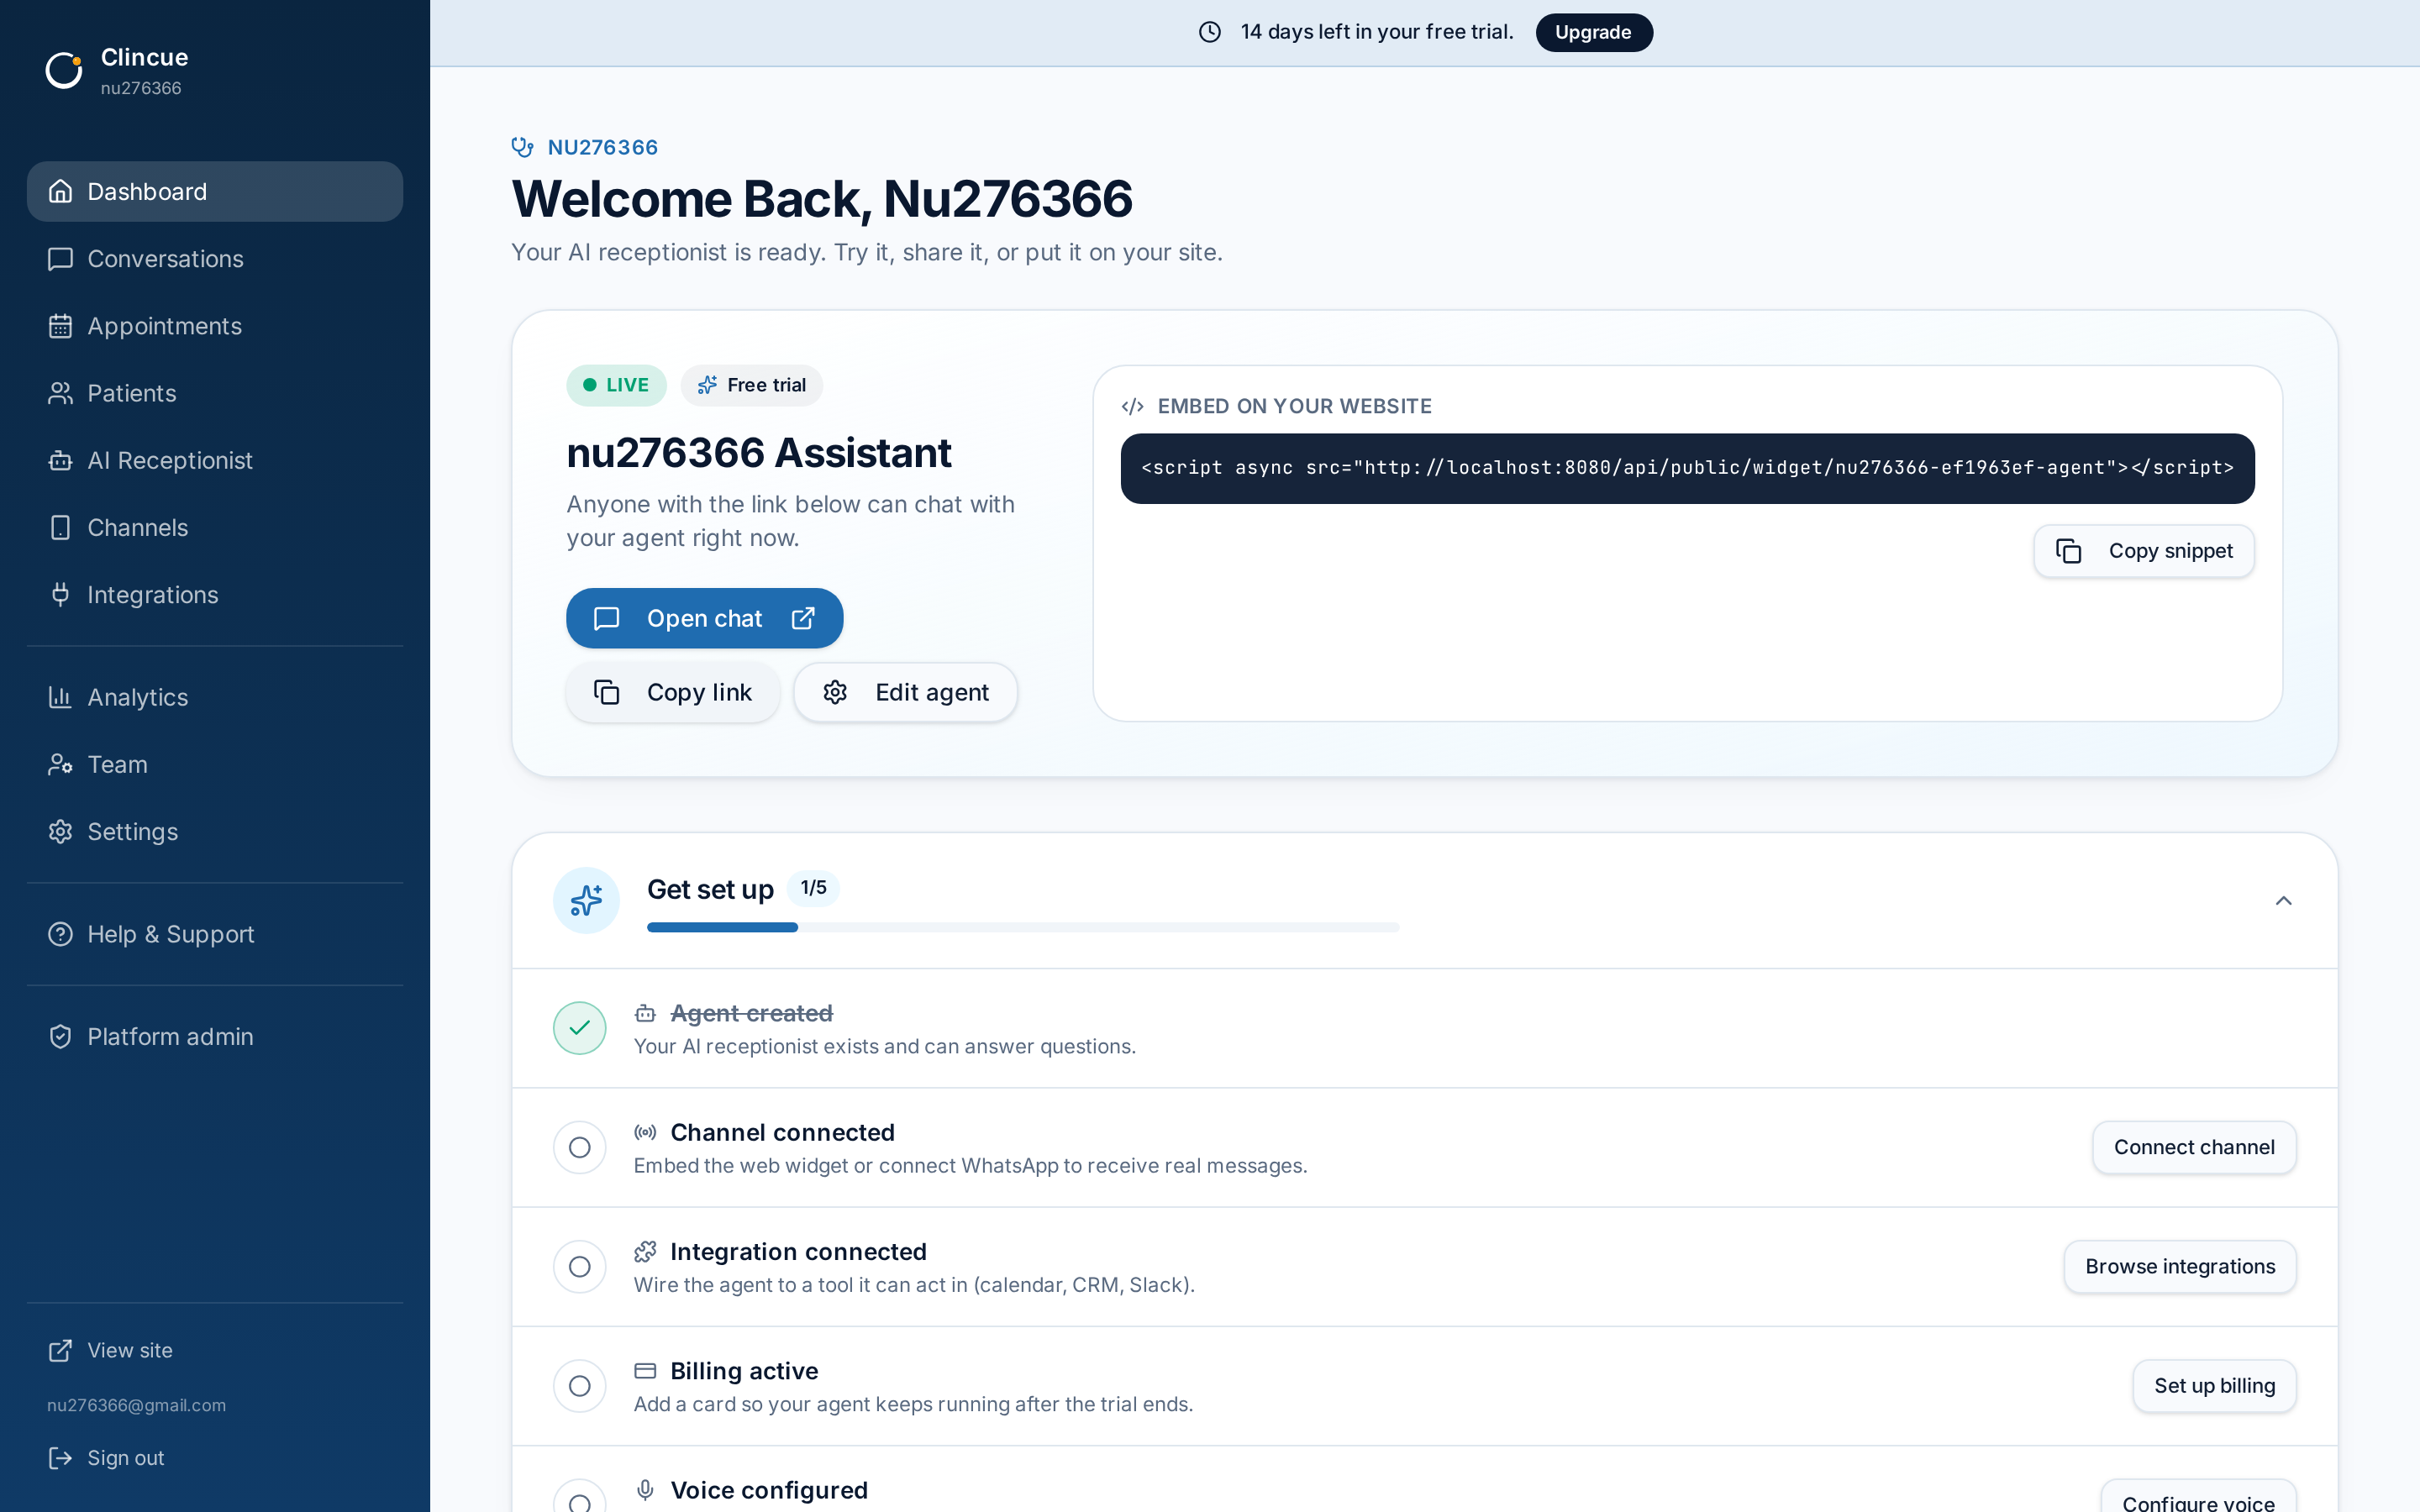Click the Channels phone icon
Image resolution: width=2420 pixels, height=1512 pixels.
[61, 527]
